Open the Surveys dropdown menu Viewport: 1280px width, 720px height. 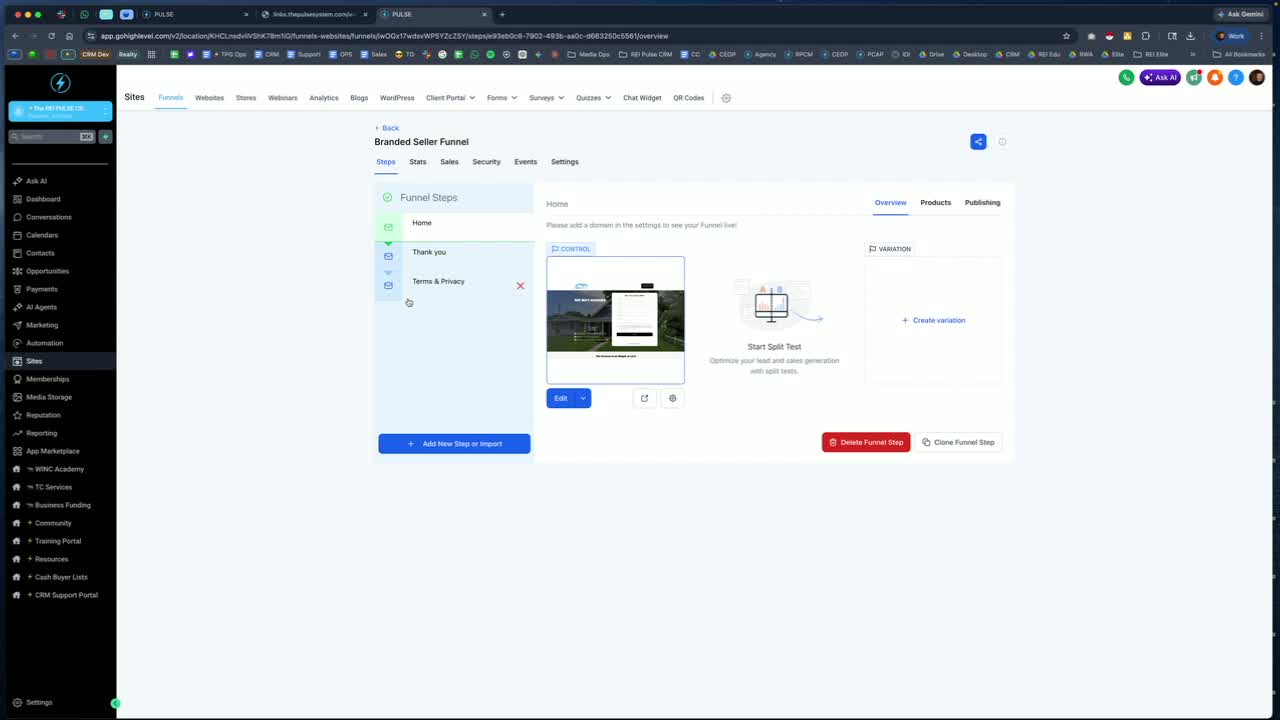coord(546,98)
